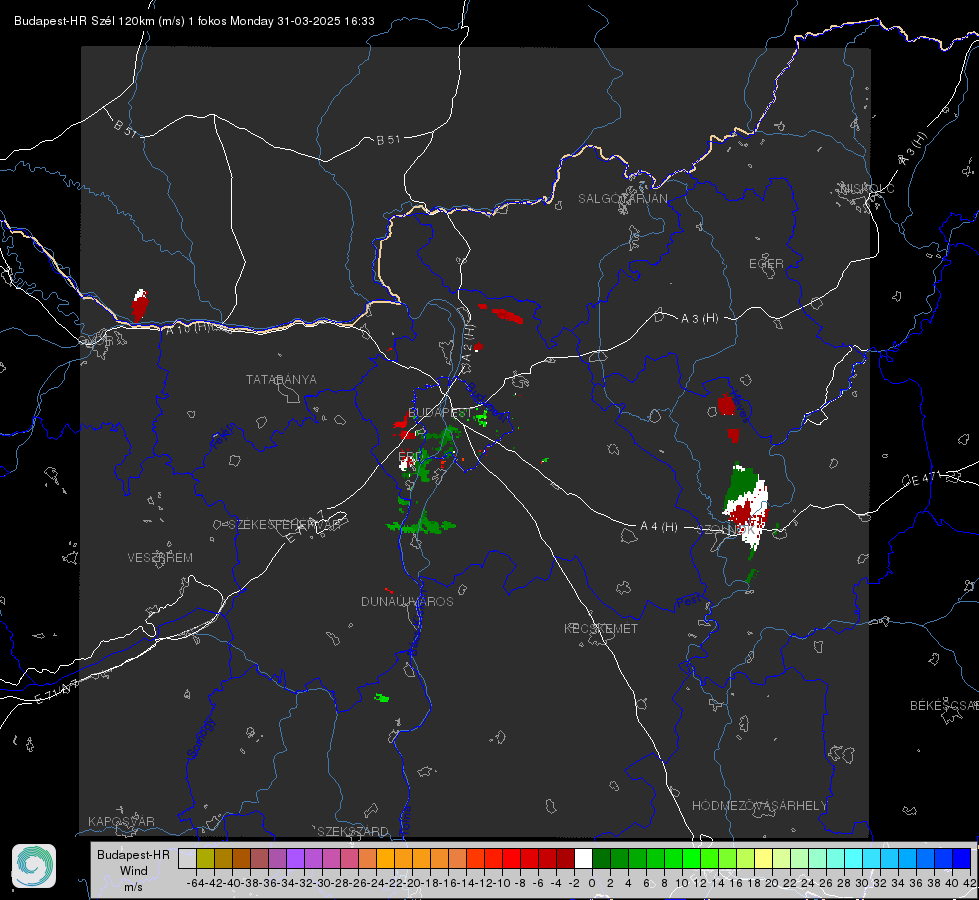Image resolution: width=979 pixels, height=900 pixels.
Task: Click the DUNAÚJVÁROS city label
Action: coord(407,601)
